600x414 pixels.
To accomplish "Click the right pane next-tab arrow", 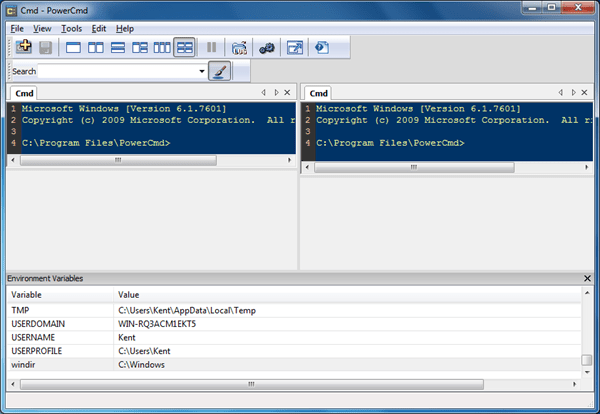I will [x=573, y=93].
